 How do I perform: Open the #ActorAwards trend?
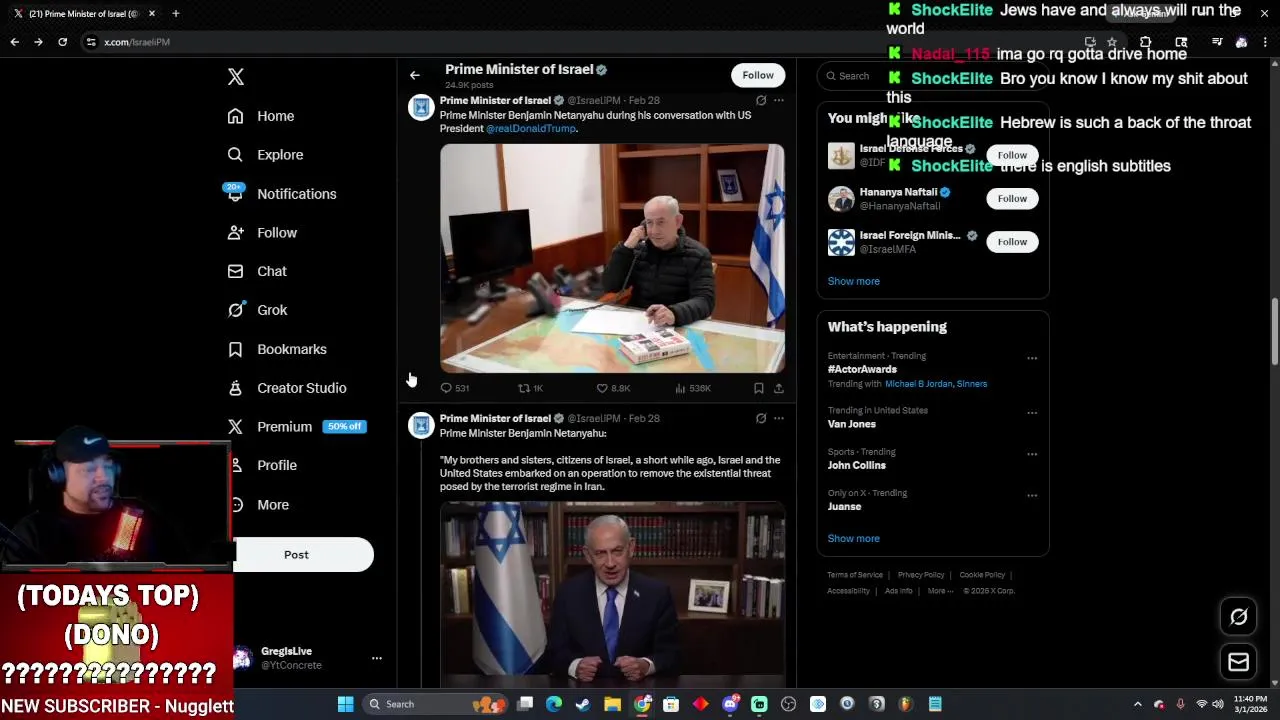862,369
